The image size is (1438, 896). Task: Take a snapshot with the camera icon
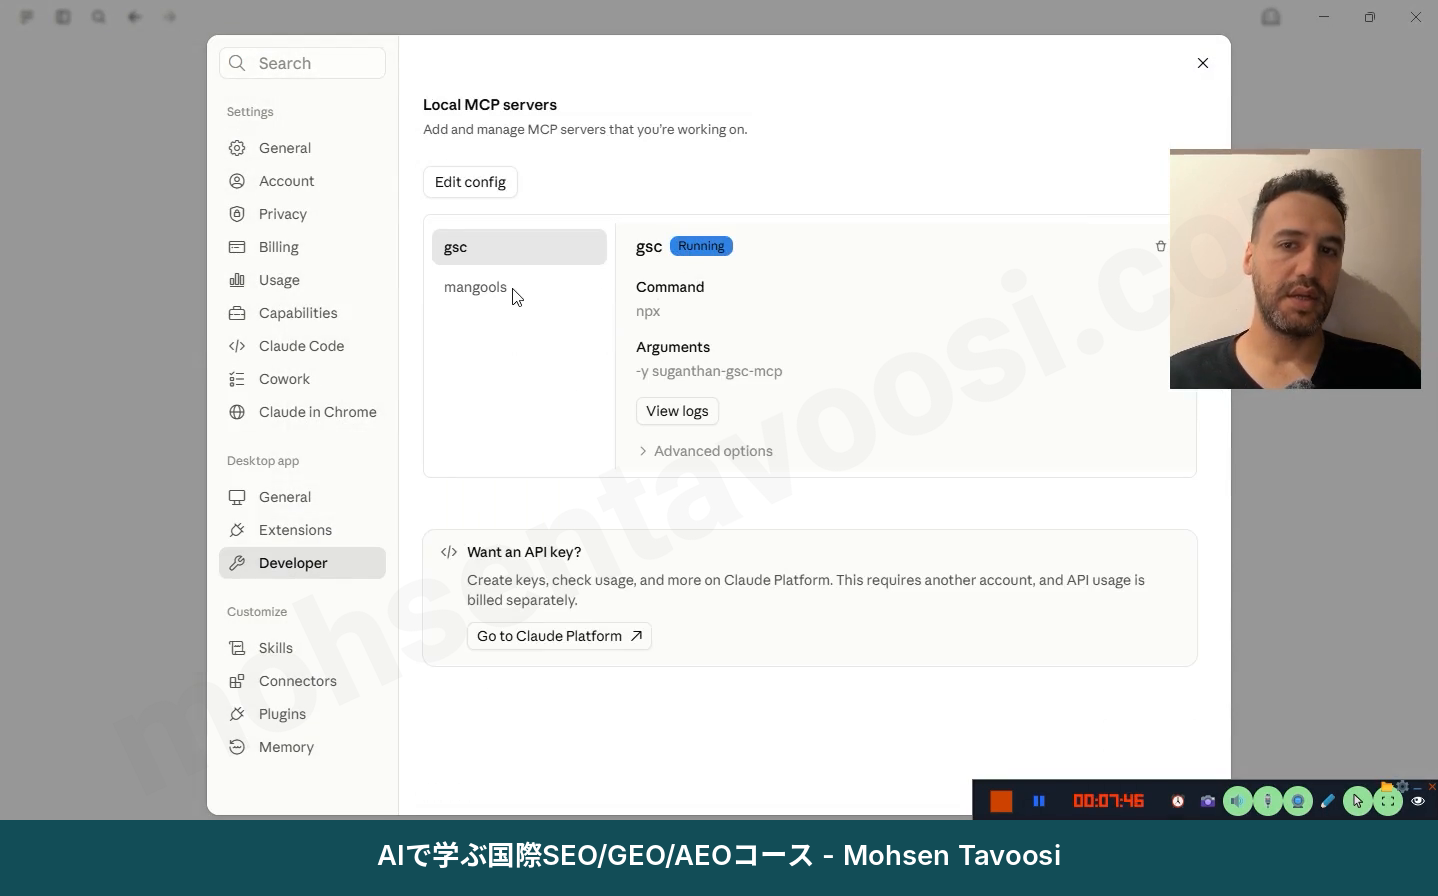(x=1208, y=801)
